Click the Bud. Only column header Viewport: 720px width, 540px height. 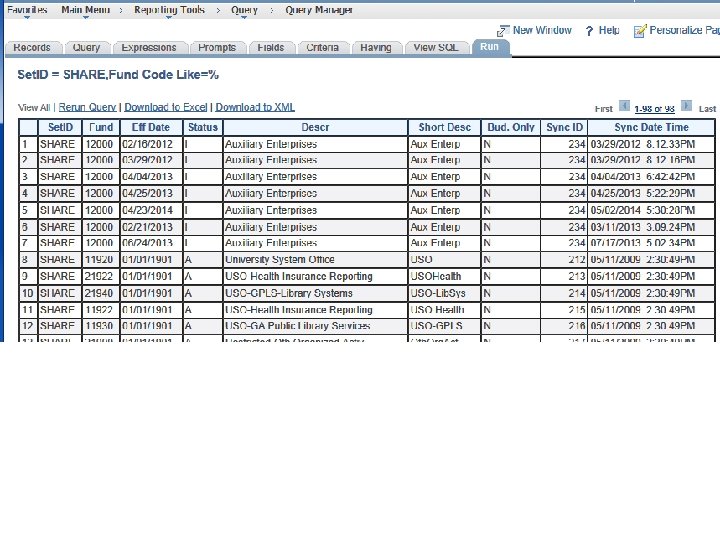coord(511,127)
